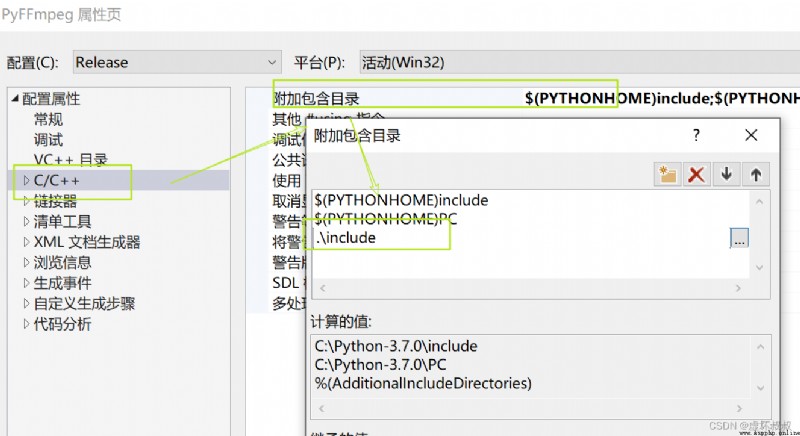Select the C/C++ tree item
Screen dimensions: 800x436
click(57, 181)
